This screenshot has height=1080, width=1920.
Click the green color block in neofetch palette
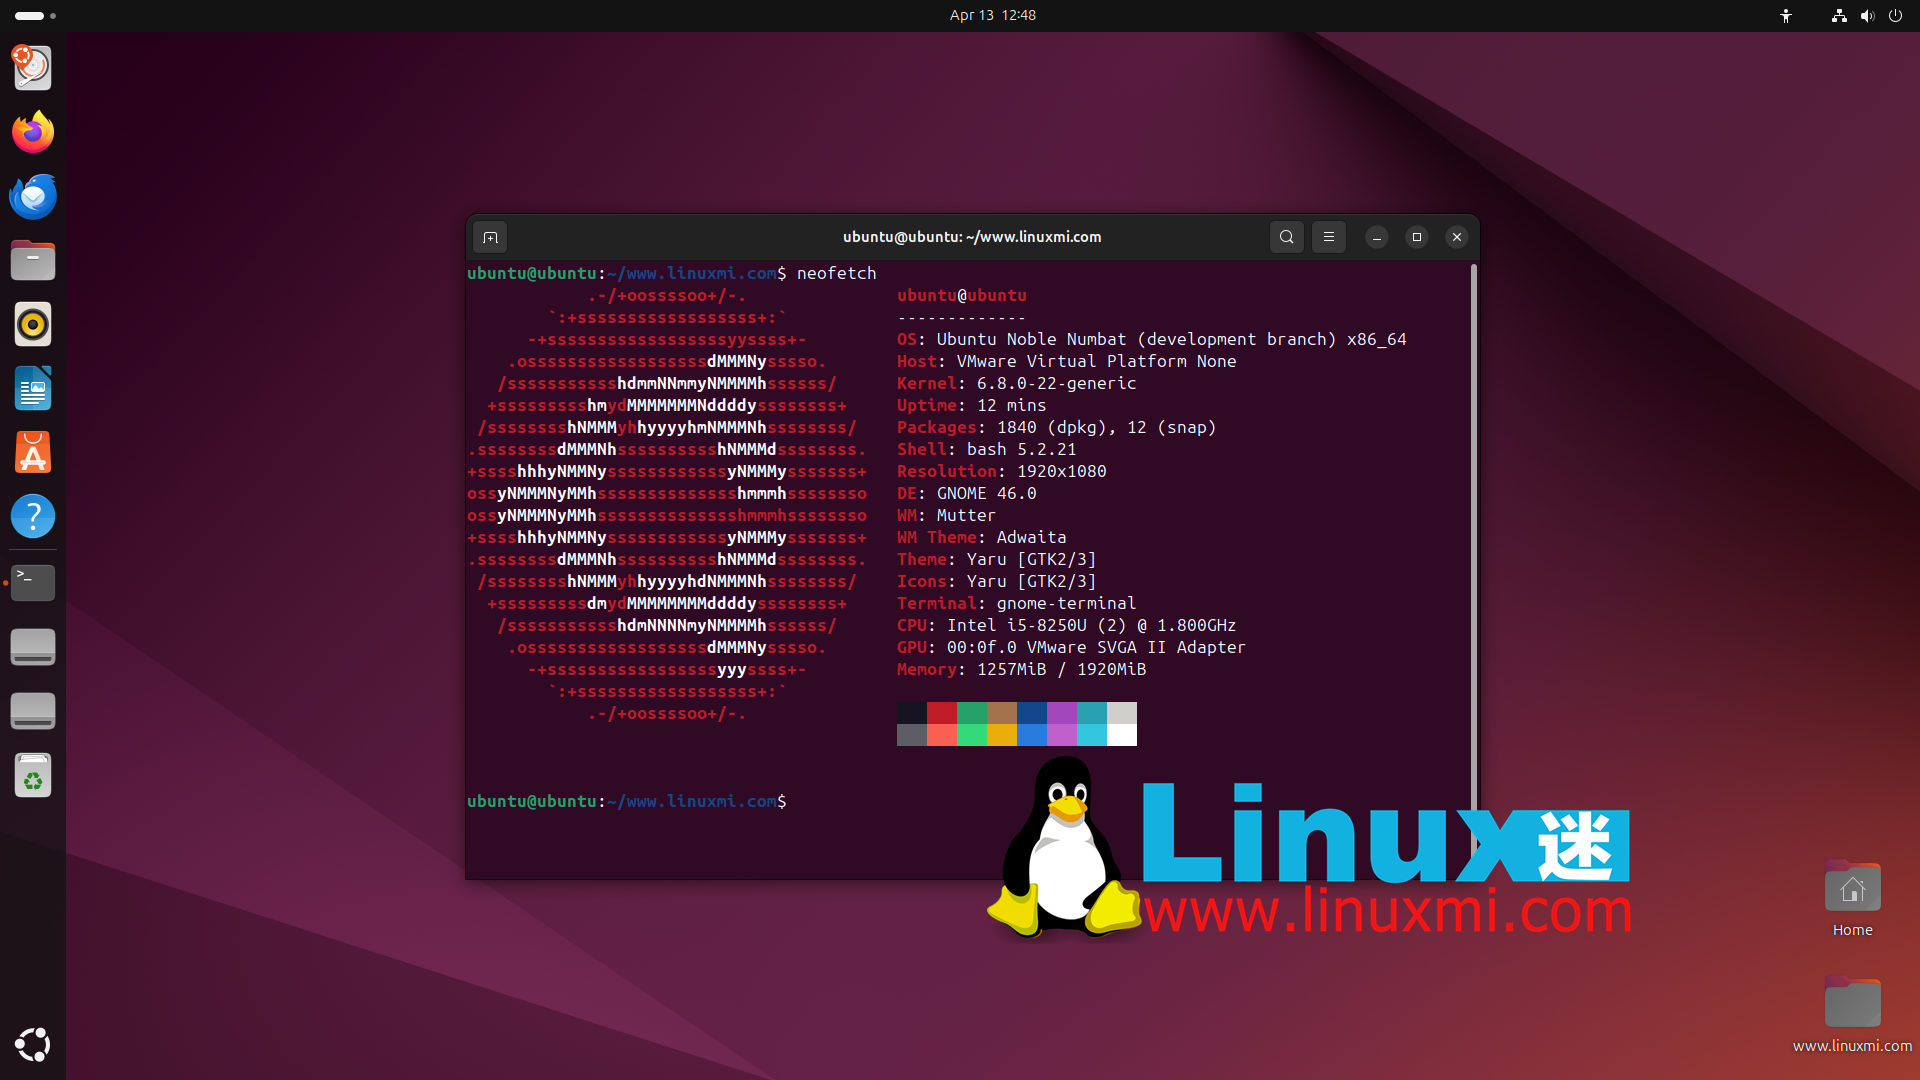click(972, 712)
